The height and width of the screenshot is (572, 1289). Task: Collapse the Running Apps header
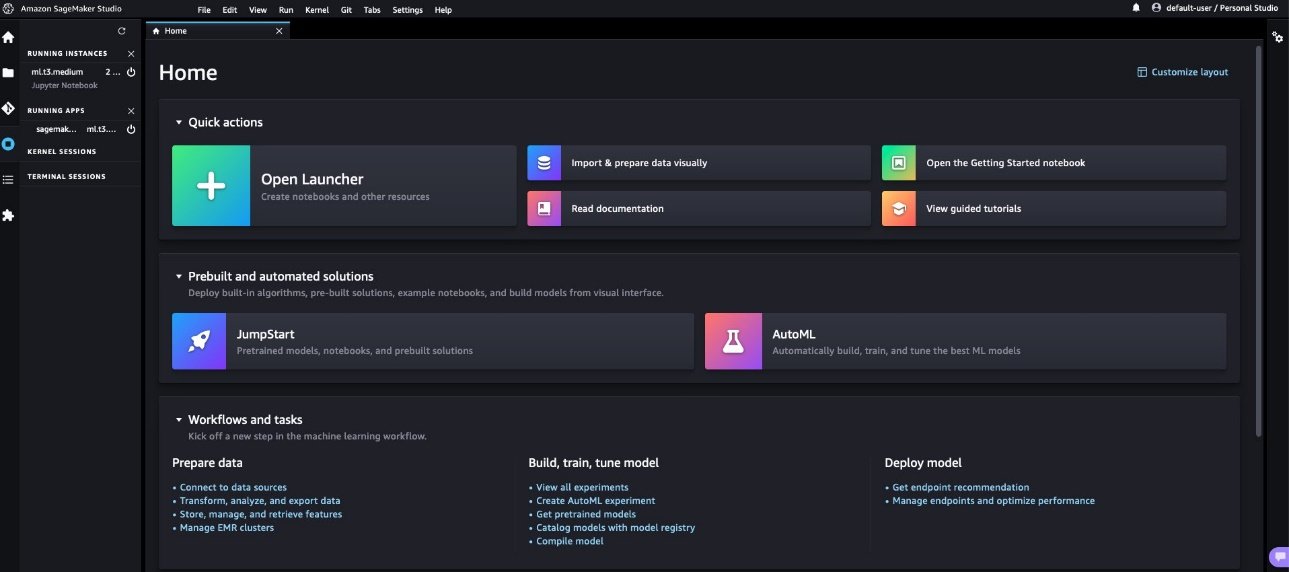pyautogui.click(x=56, y=111)
